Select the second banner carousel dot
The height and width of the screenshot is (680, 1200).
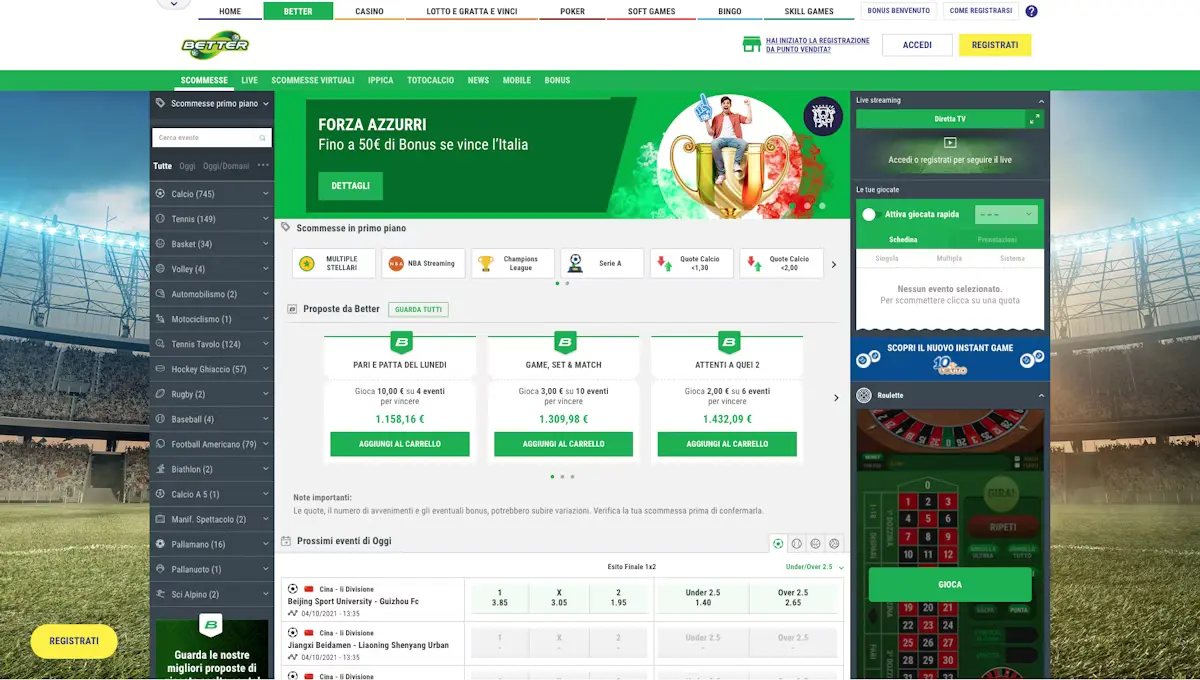pyautogui.click(x=807, y=205)
